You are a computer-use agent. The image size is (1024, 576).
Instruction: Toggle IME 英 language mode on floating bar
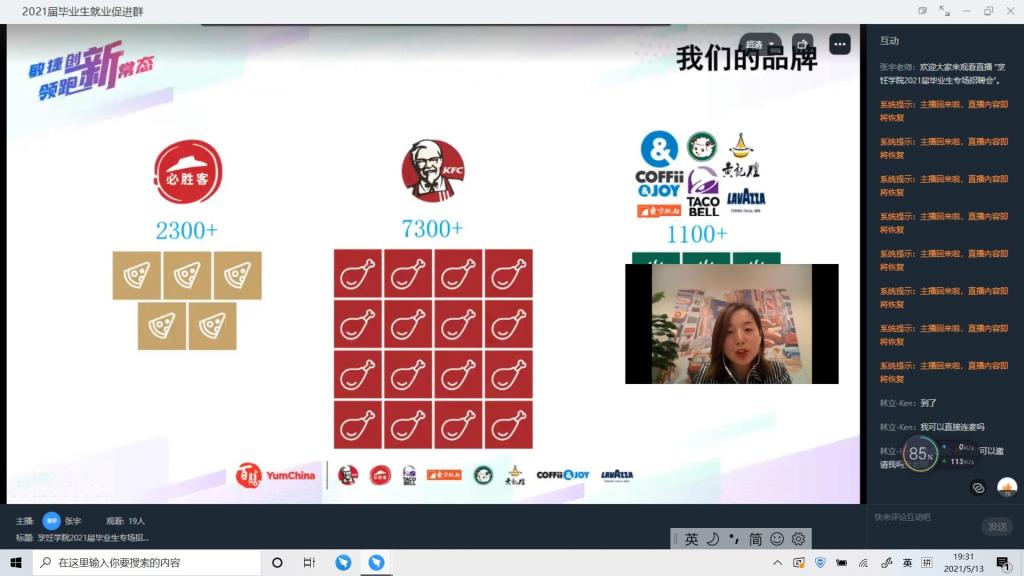(692, 539)
